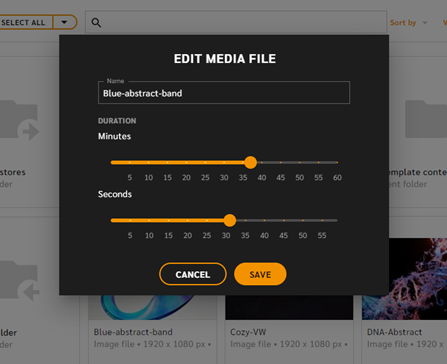Edit the Name field containing Blue-abstract-band
Screen dimensions: 447x364
[x=224, y=93]
